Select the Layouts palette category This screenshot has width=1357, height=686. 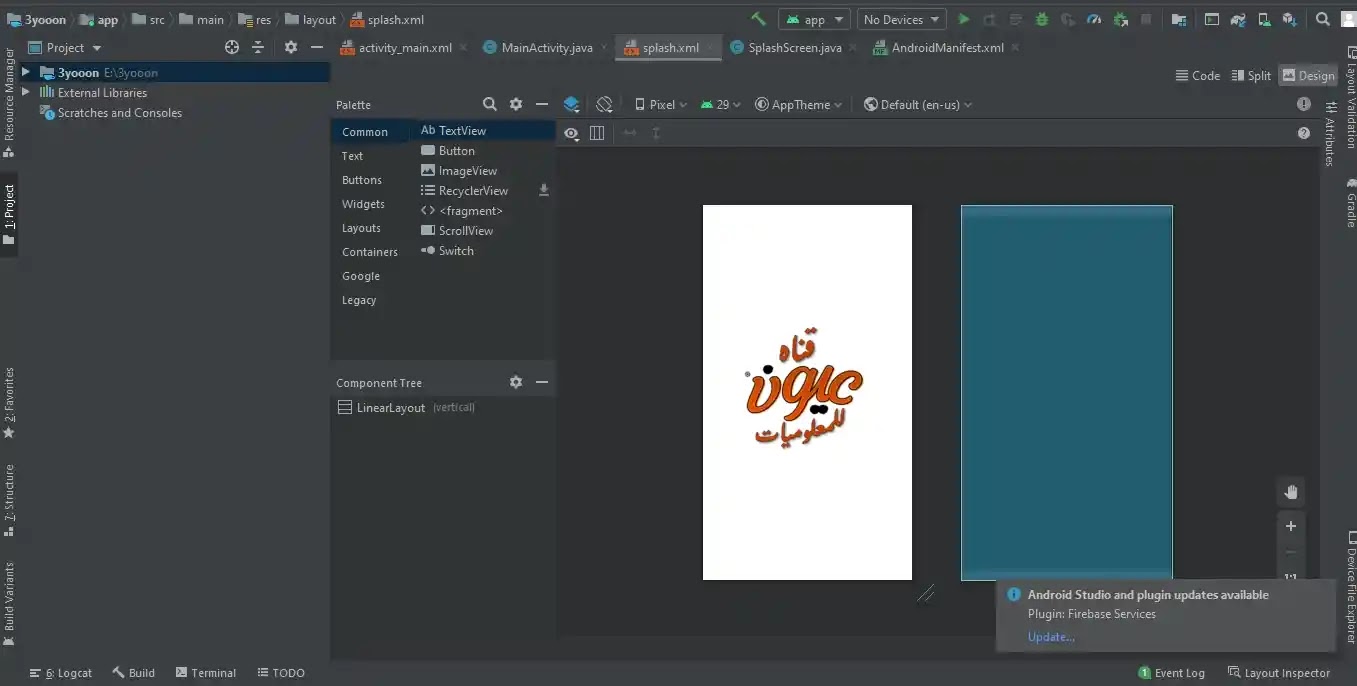coord(361,228)
